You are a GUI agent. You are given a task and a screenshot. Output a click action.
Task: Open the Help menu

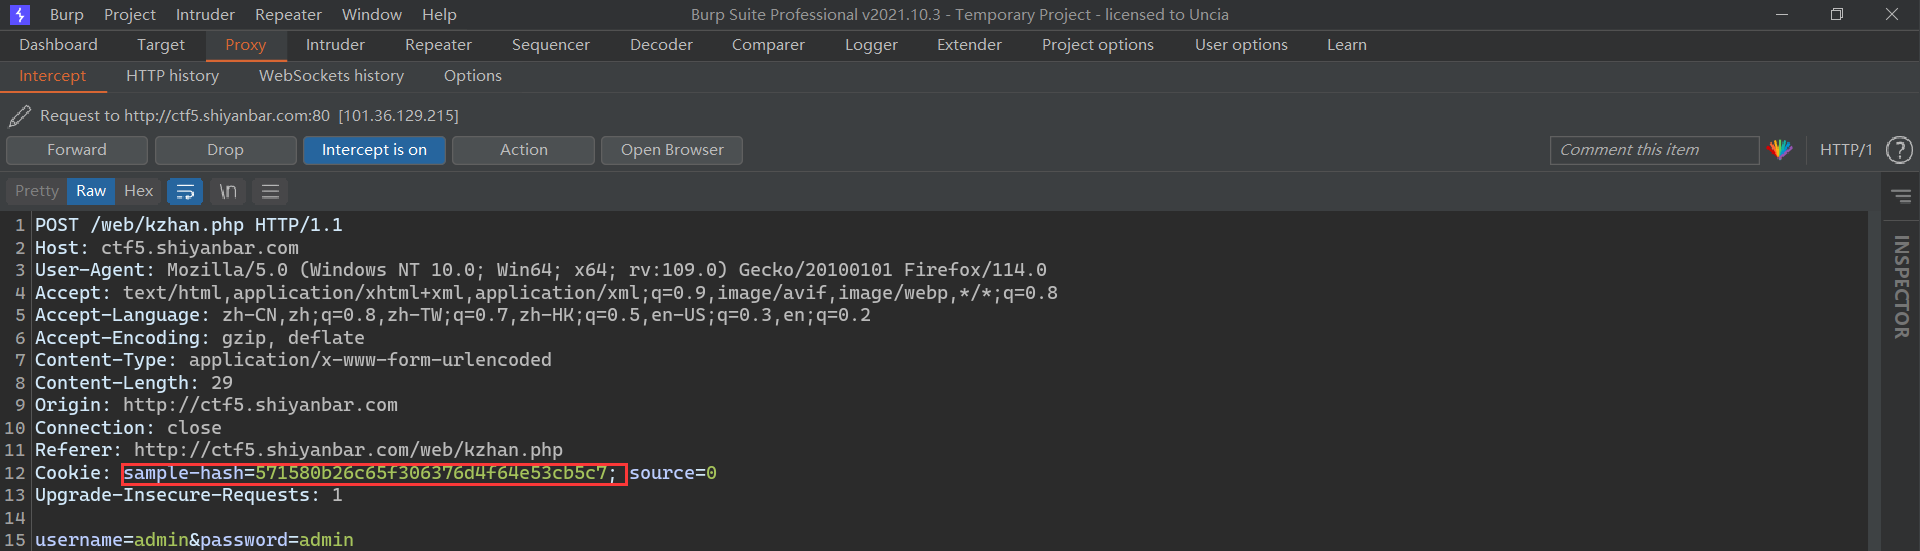[x=439, y=15]
